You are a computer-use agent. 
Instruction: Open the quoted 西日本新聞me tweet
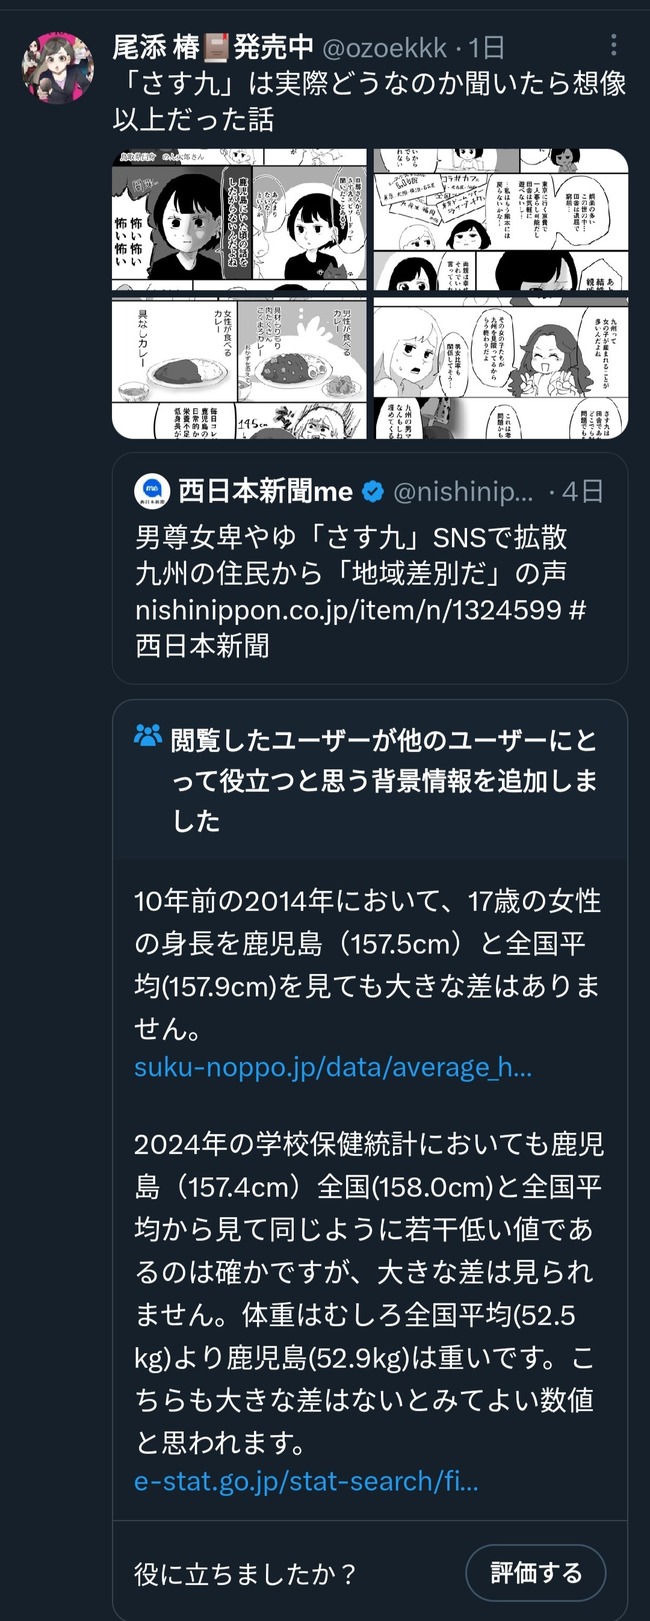click(370, 568)
